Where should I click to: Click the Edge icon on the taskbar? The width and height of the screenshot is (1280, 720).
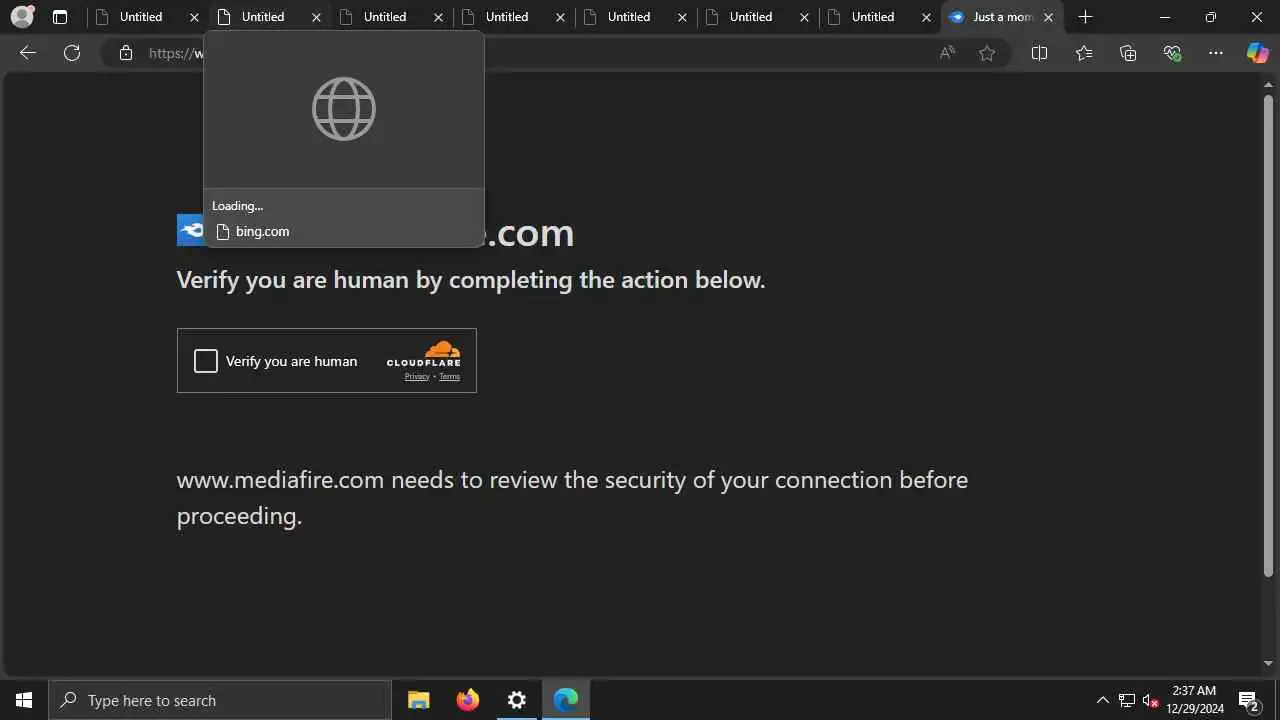[566, 700]
